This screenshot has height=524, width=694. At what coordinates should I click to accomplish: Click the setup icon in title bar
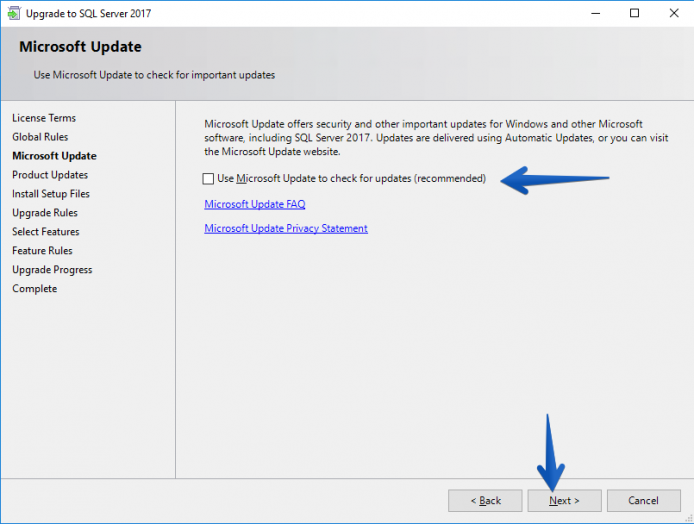click(13, 13)
